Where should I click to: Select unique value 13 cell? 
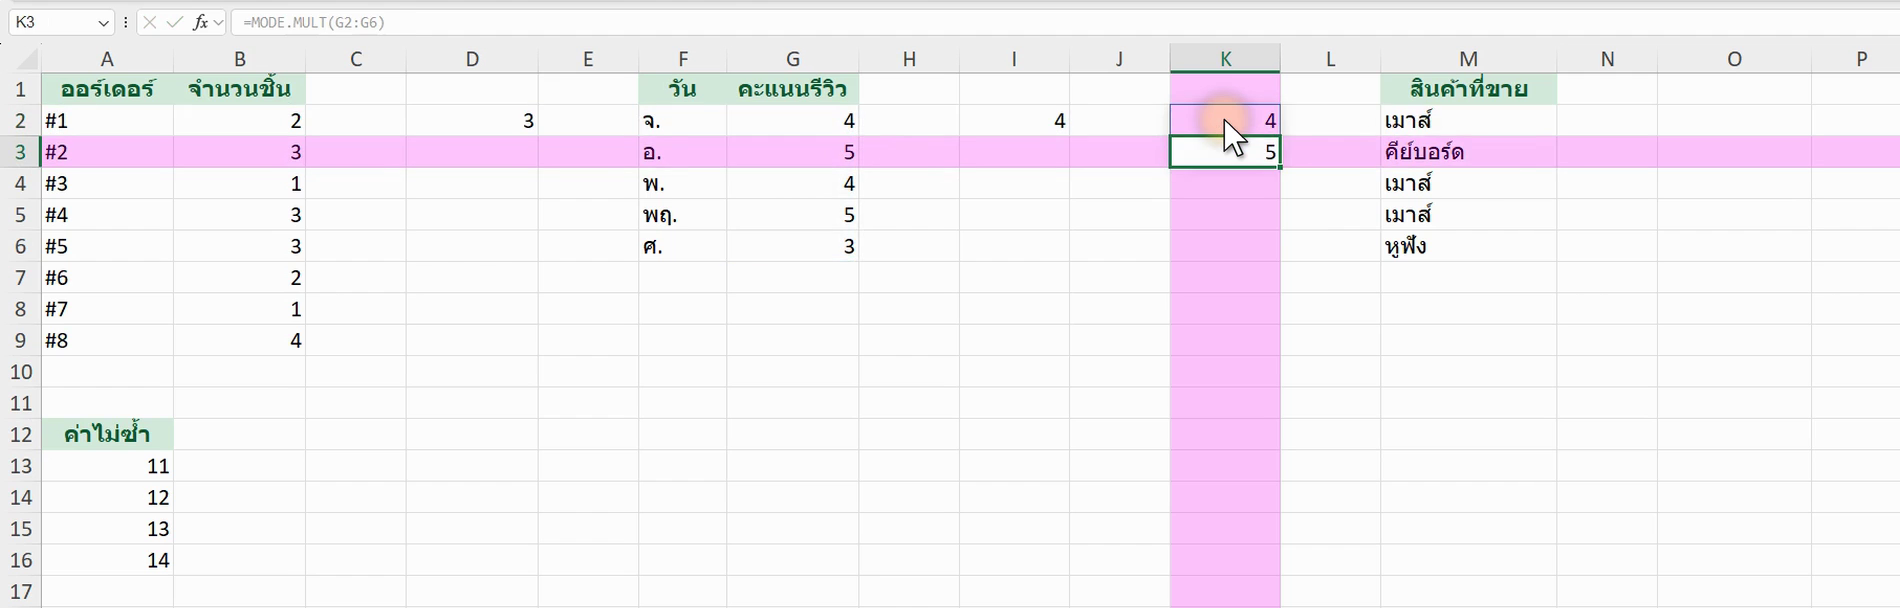coord(107,529)
